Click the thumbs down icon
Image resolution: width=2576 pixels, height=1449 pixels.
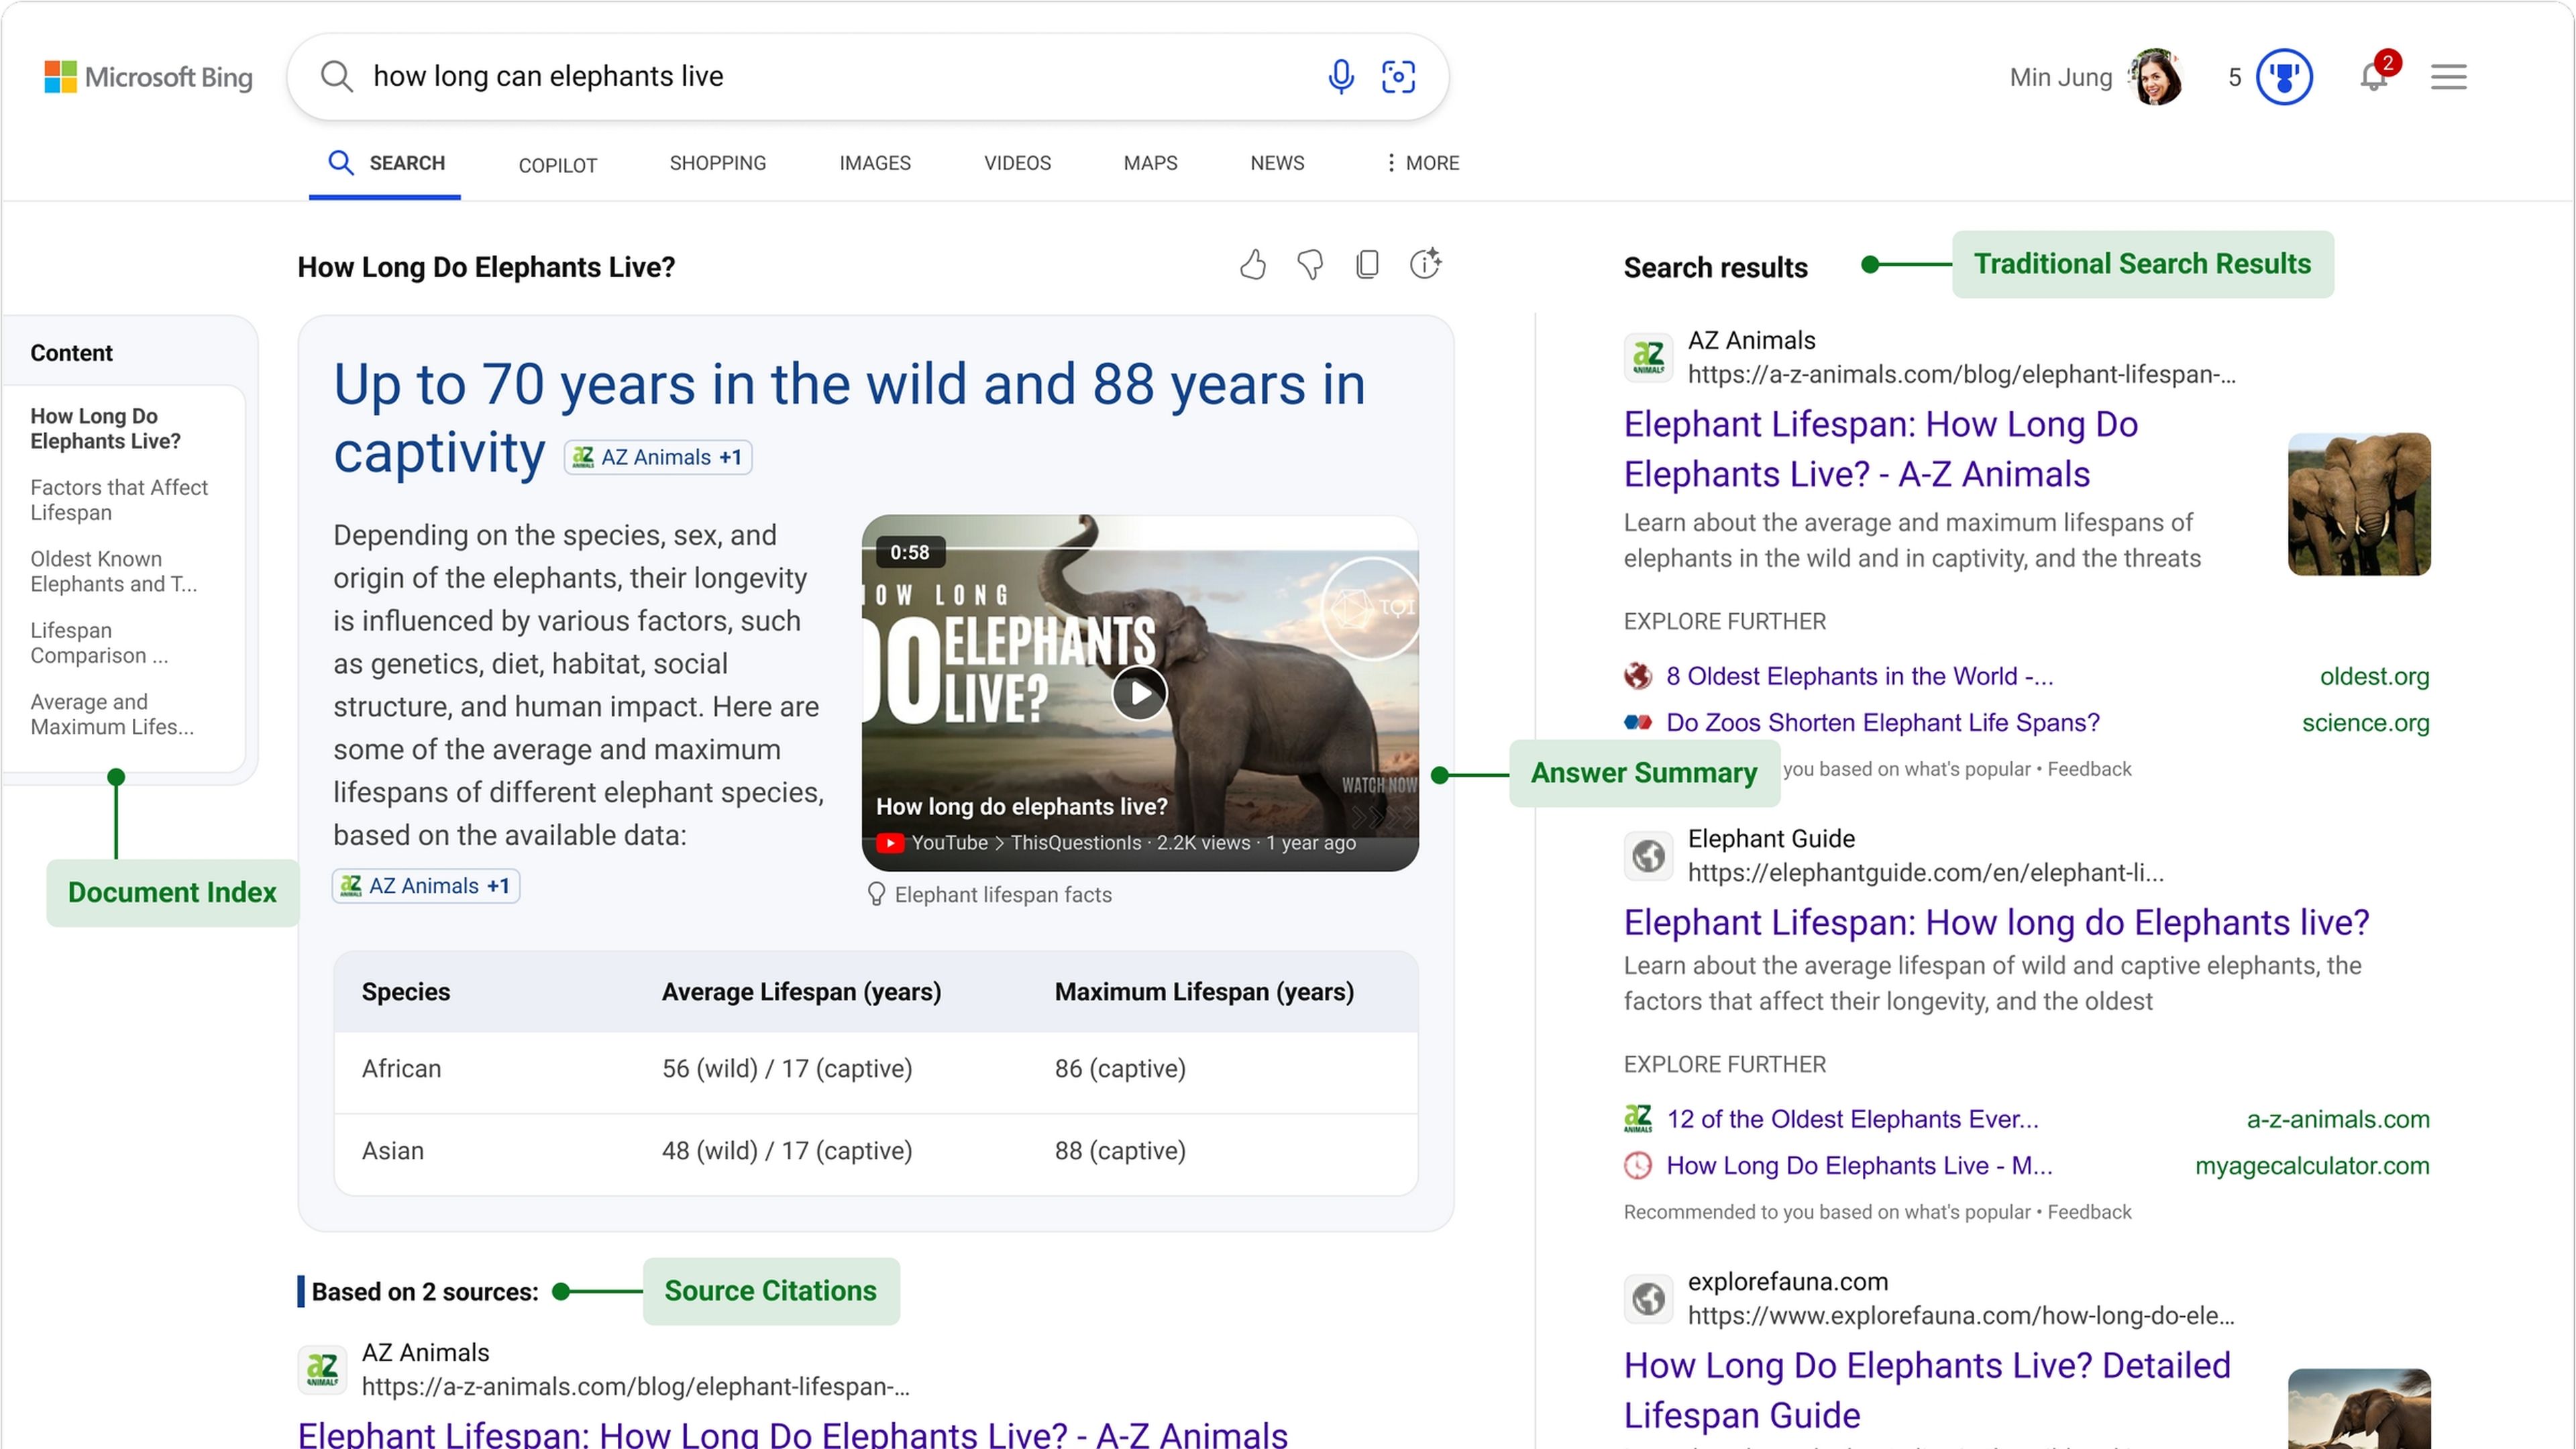click(x=1309, y=264)
